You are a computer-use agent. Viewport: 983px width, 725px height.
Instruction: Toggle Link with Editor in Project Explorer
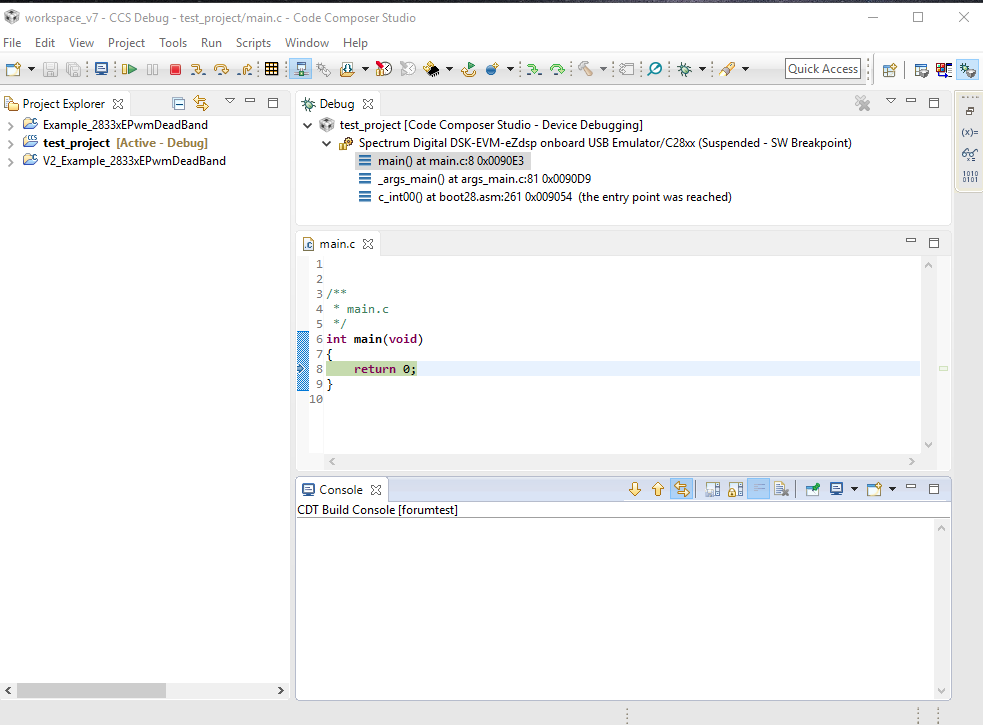pyautogui.click(x=201, y=103)
